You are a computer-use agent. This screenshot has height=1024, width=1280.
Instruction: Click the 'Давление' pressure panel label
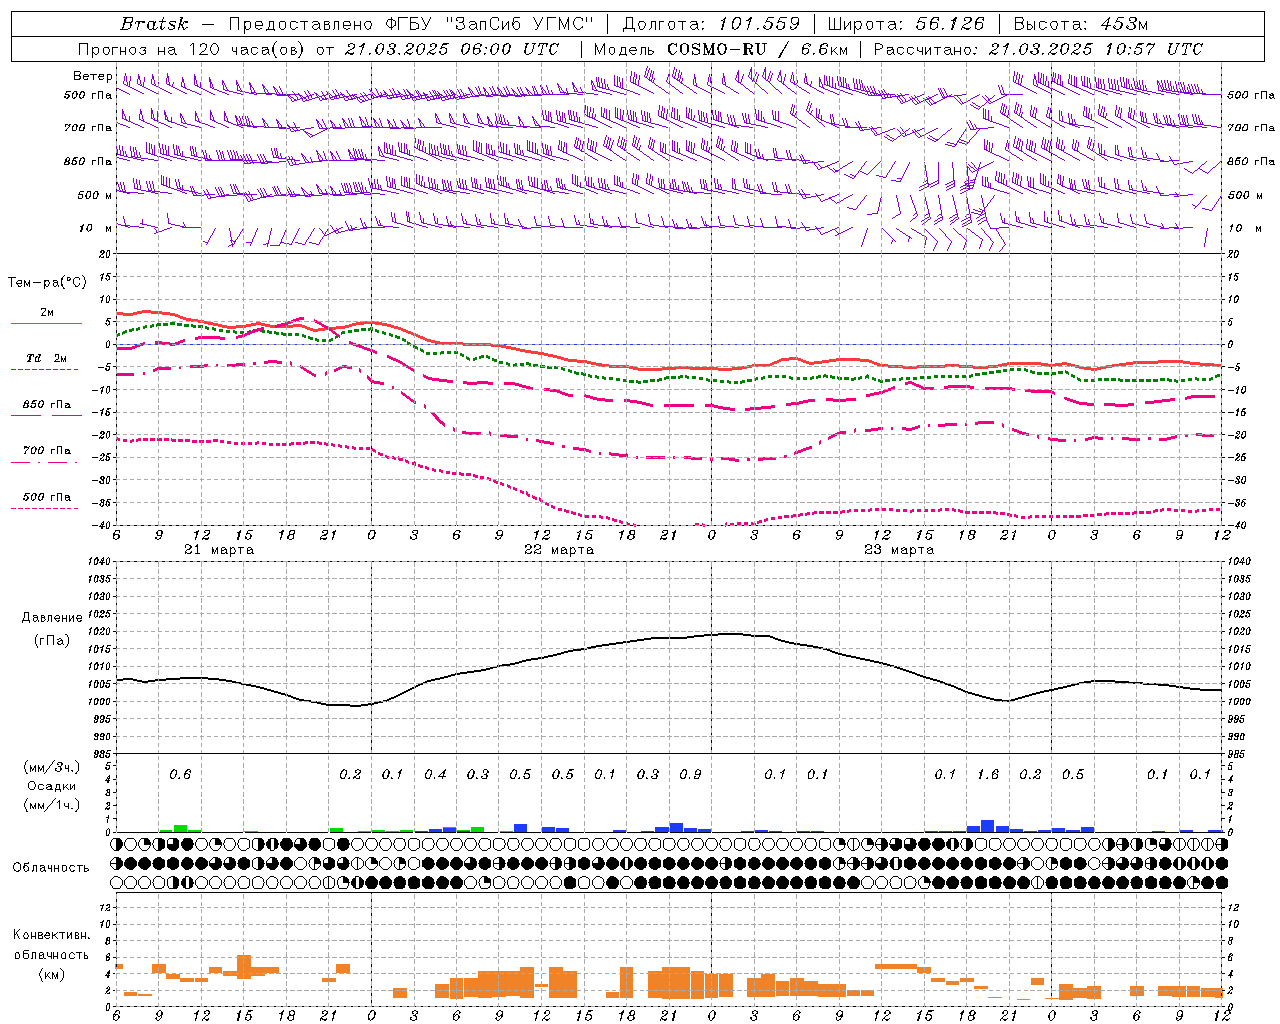click(x=52, y=618)
